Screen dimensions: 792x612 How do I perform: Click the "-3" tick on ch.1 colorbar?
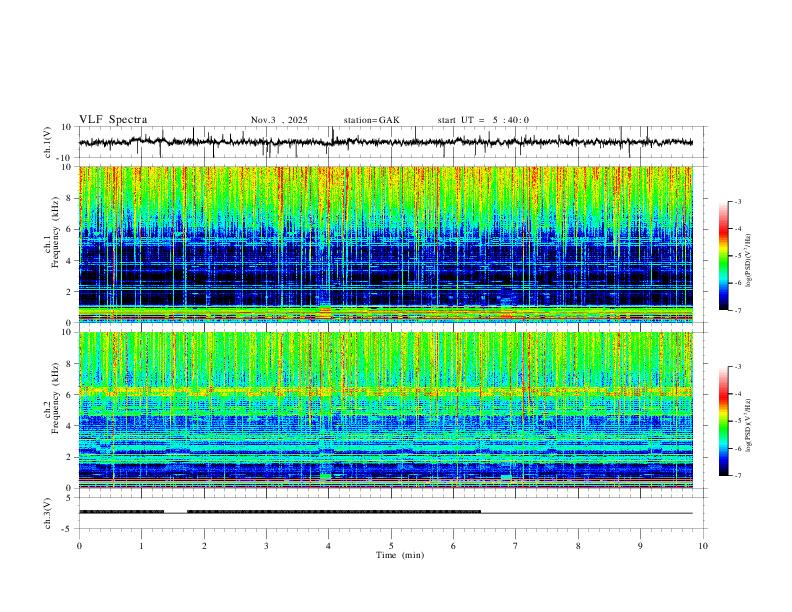tap(737, 201)
